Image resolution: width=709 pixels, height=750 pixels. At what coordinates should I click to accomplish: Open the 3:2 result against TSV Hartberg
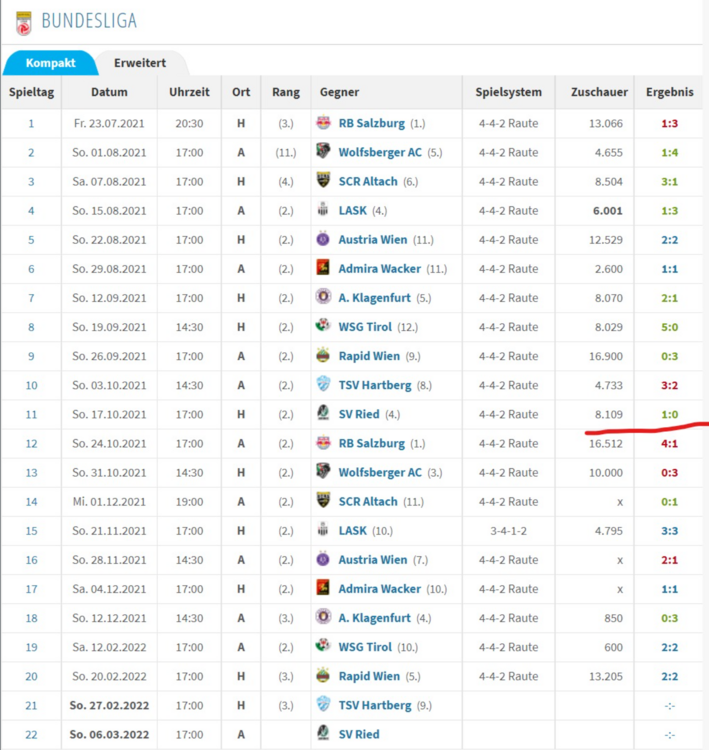tap(669, 386)
